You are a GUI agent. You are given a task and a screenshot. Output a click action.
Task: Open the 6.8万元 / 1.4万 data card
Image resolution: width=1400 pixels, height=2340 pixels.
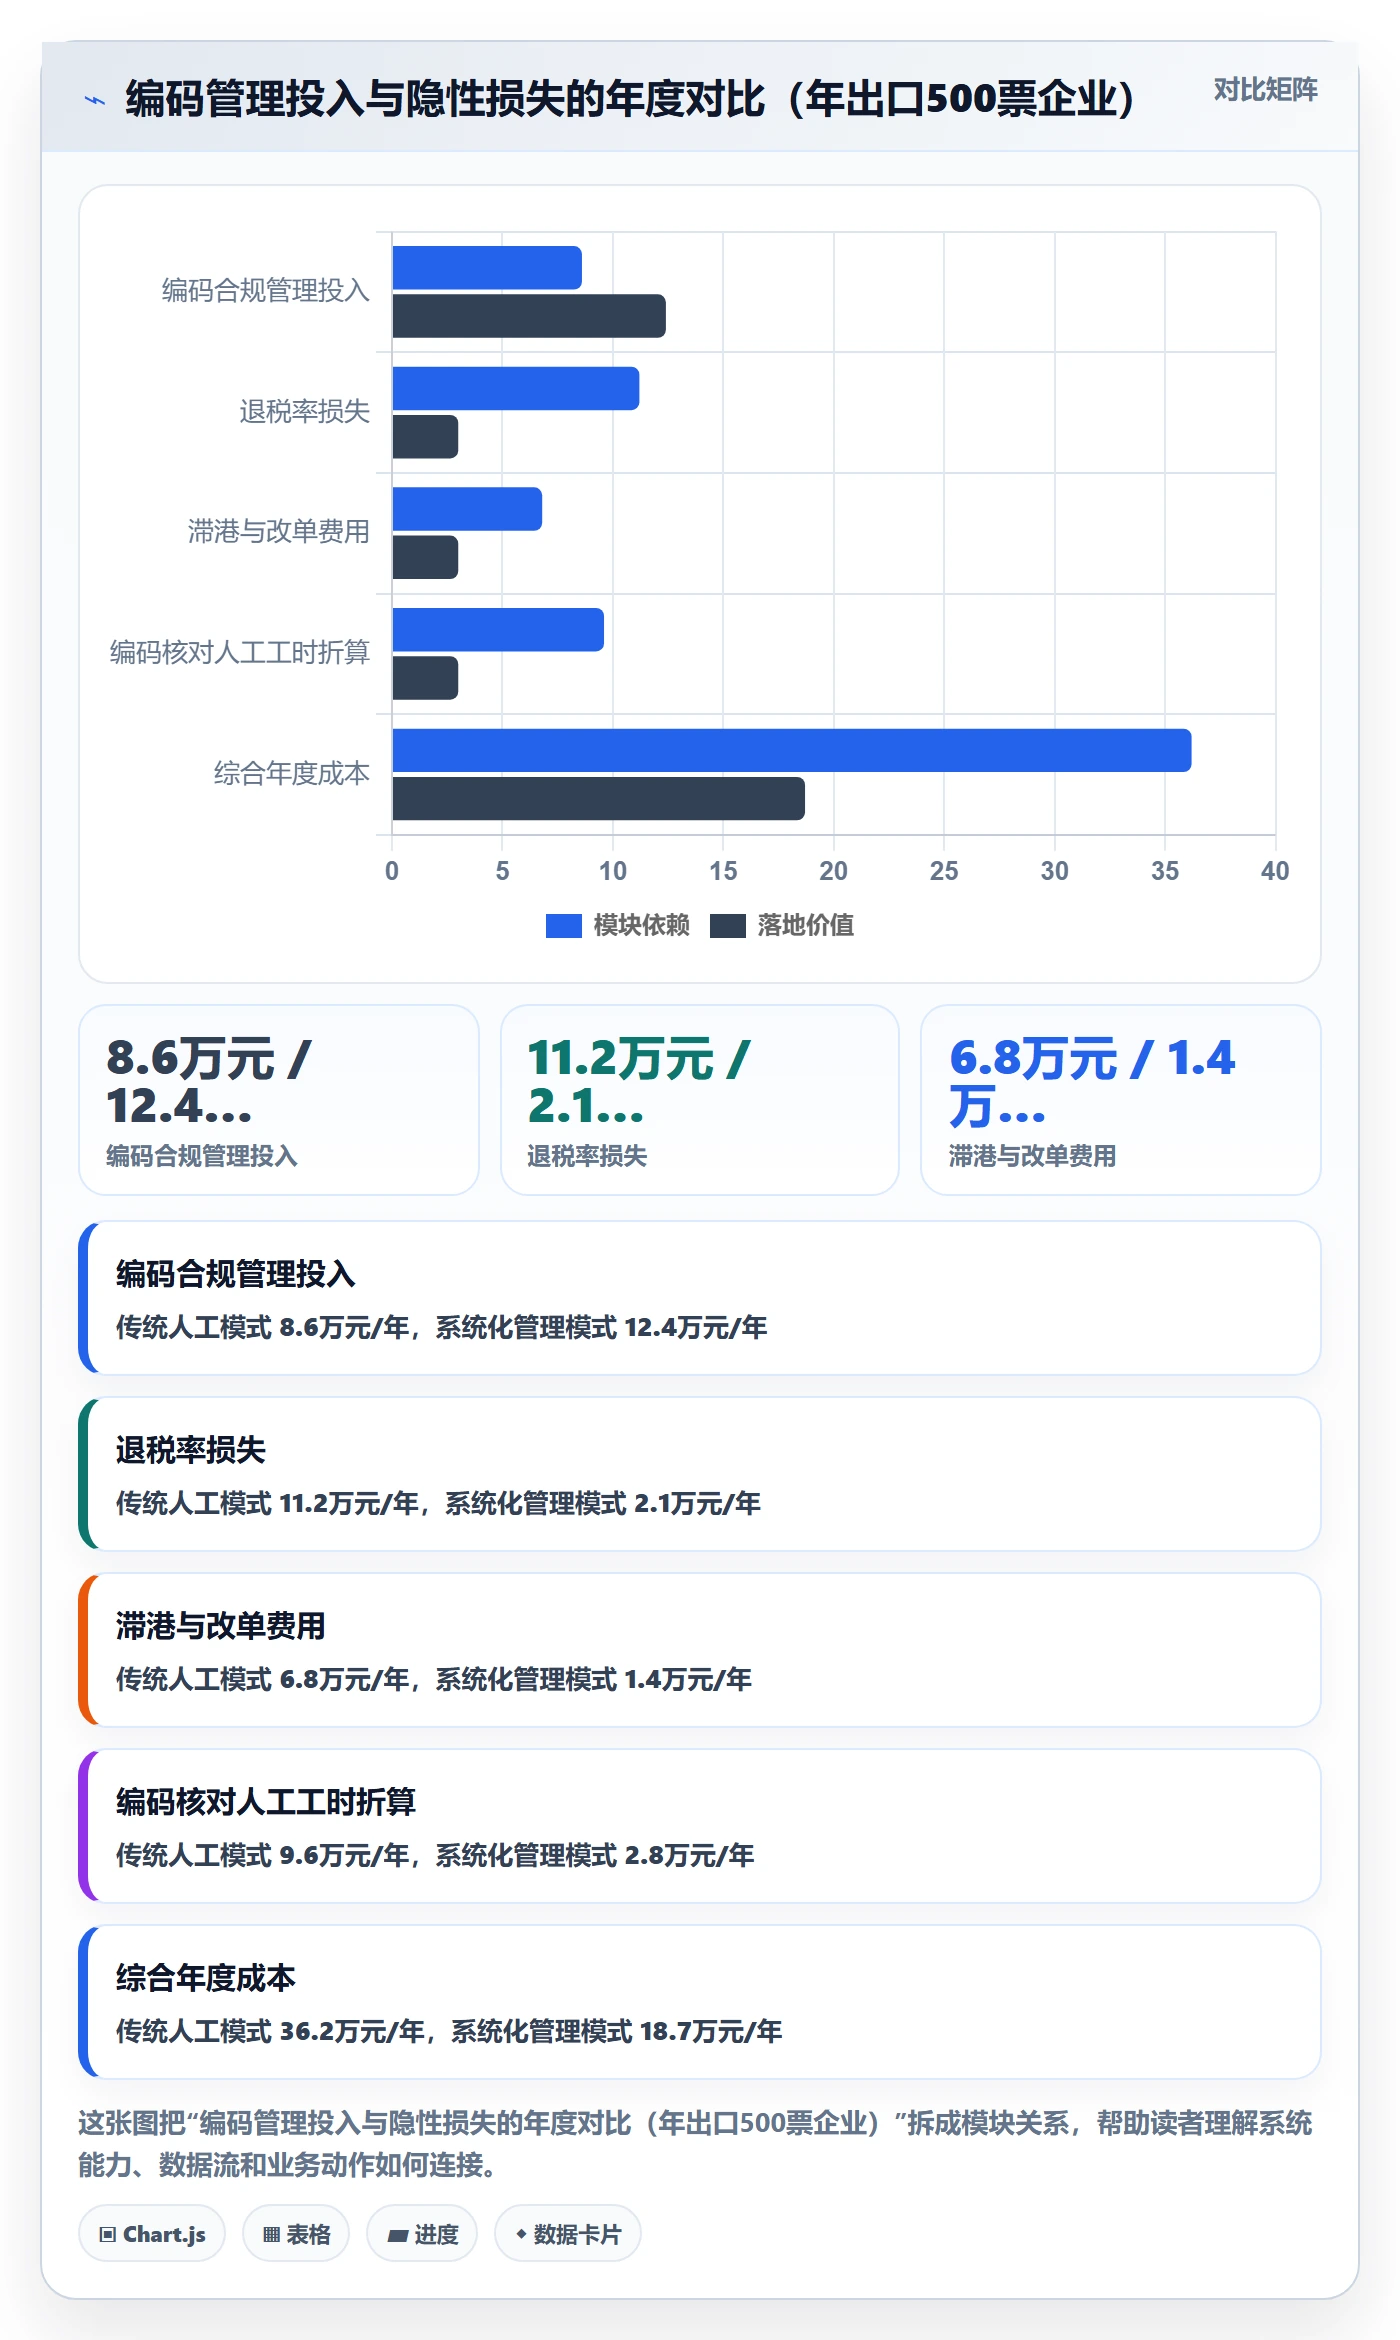pyautogui.click(x=1121, y=1100)
